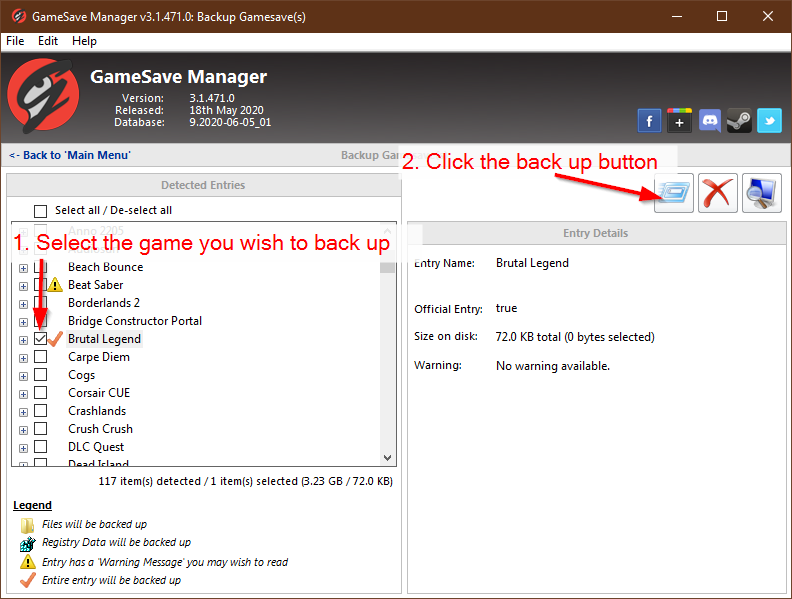
Task: Select the Bridge Constructor Portal entry
Action: pos(135,321)
